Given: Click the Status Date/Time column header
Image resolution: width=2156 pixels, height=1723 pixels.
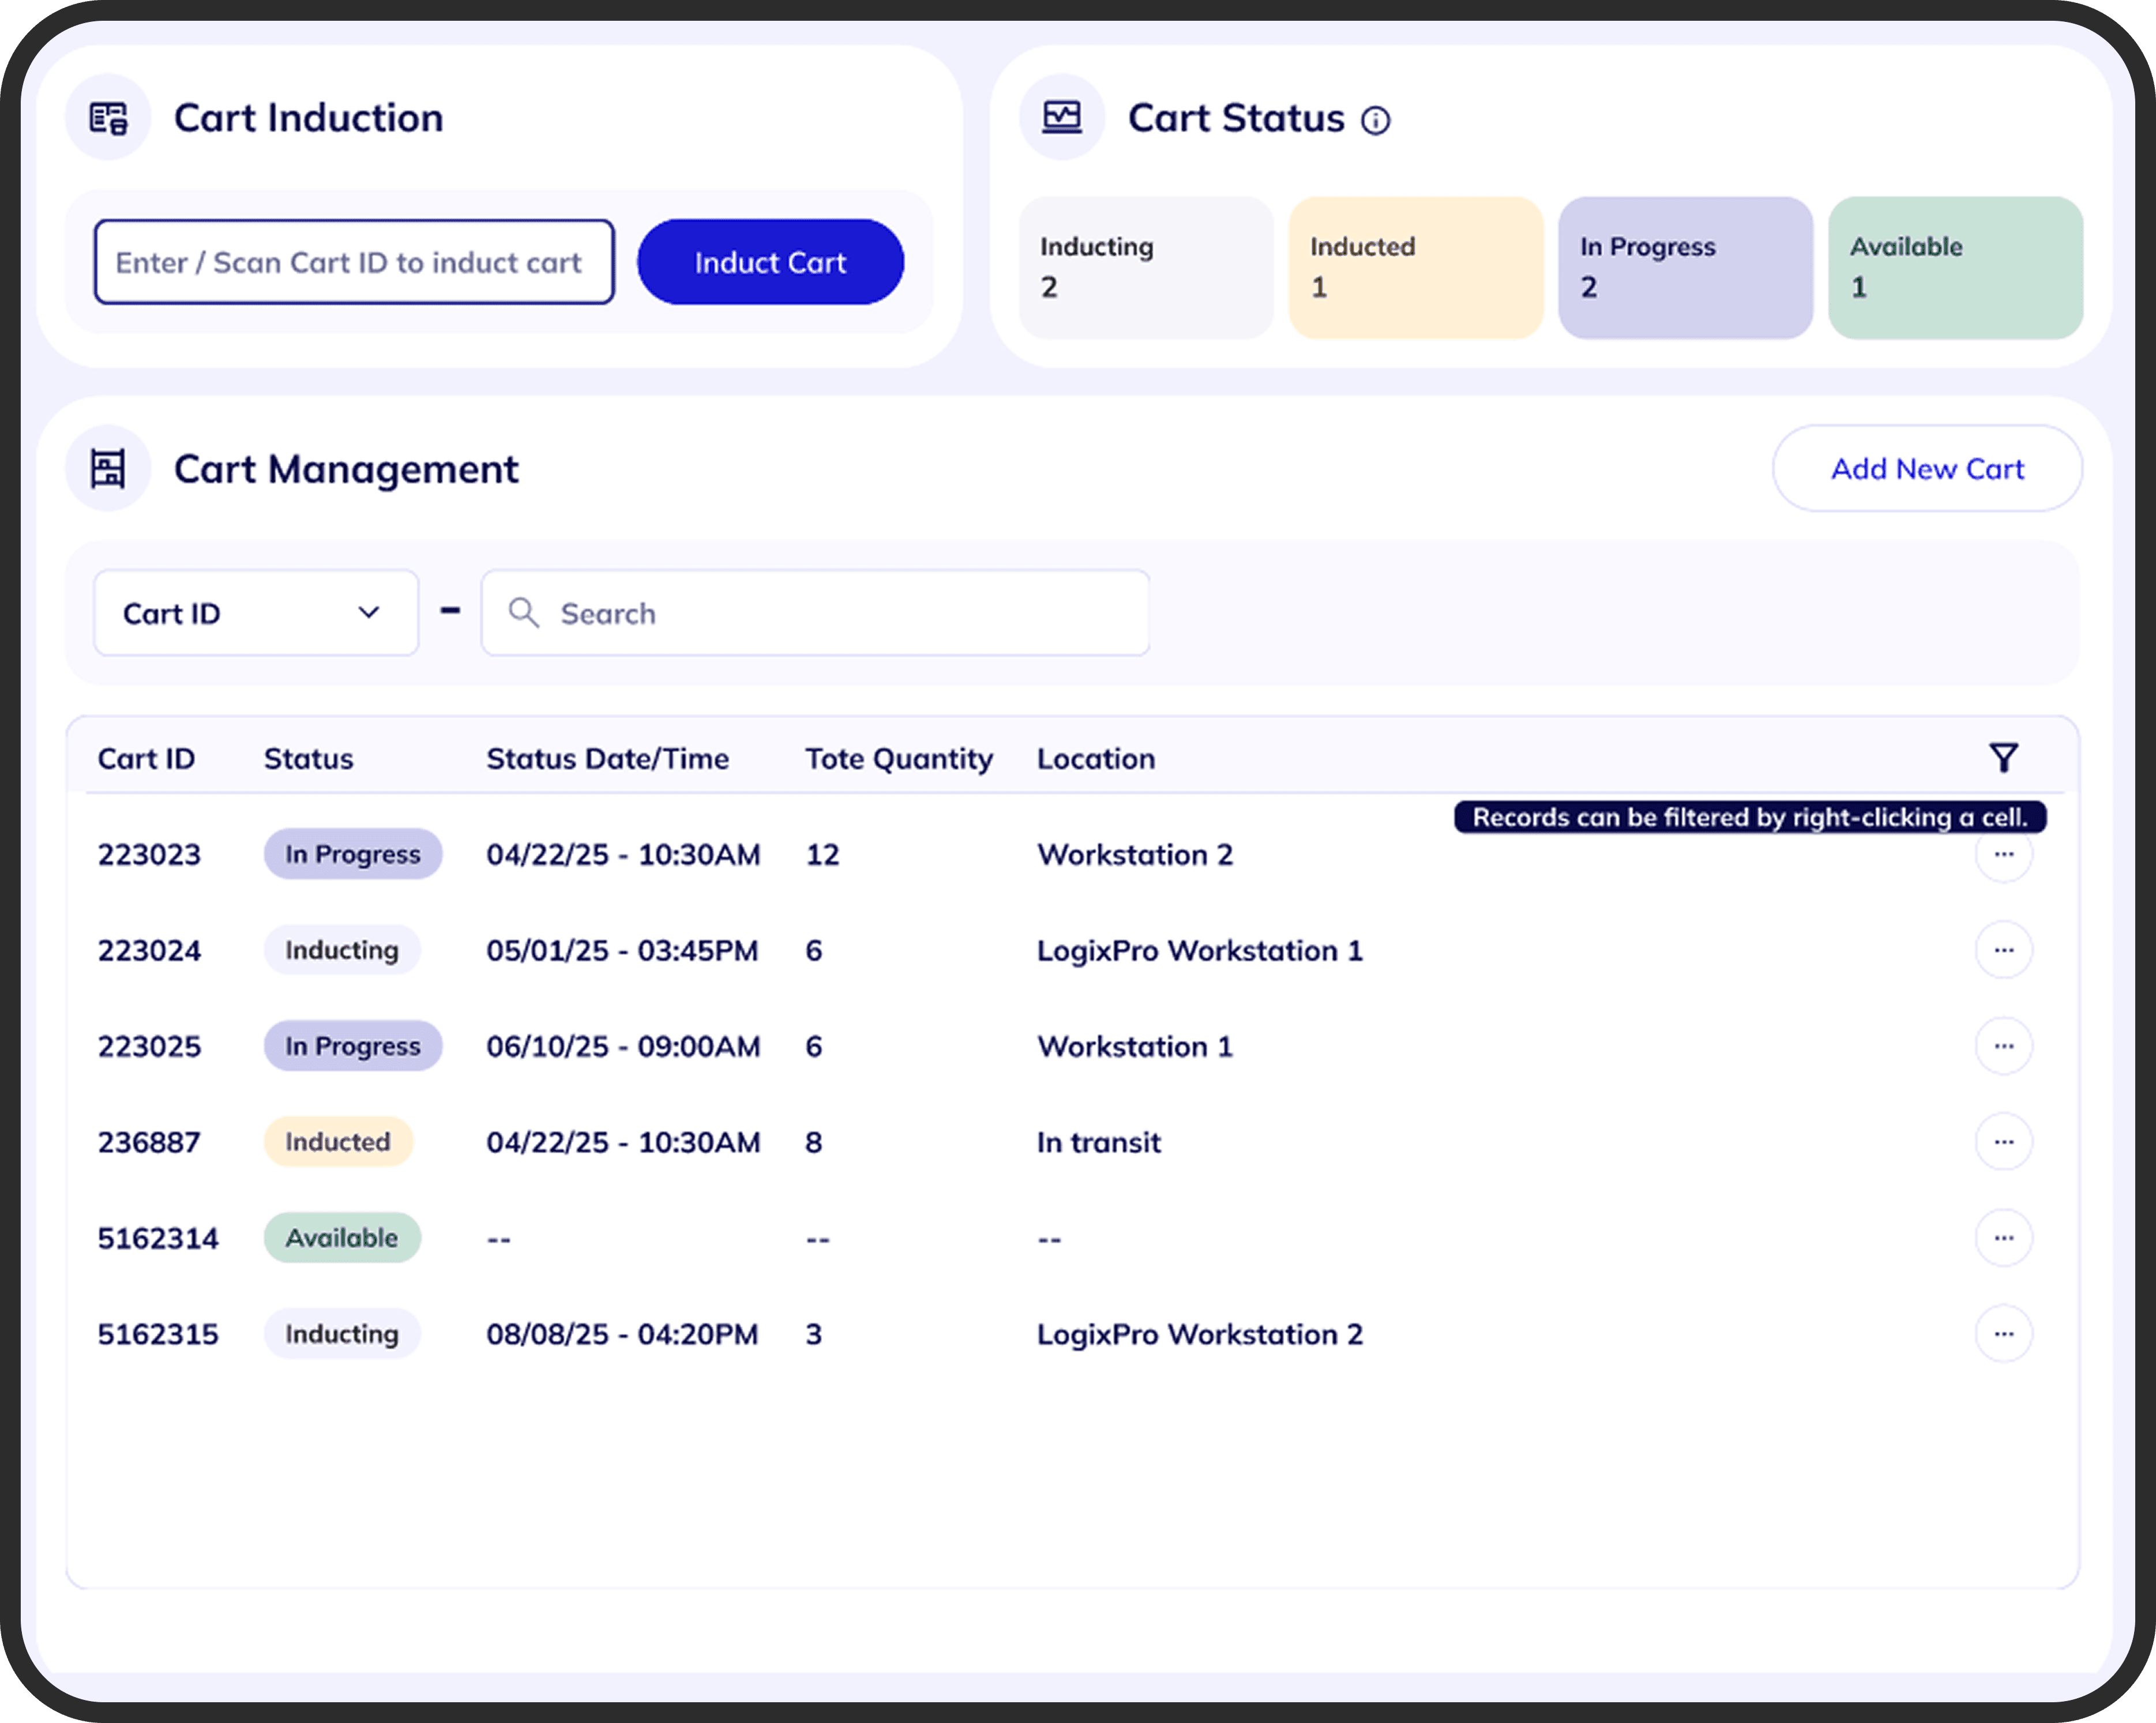Looking at the screenshot, I should tap(608, 759).
